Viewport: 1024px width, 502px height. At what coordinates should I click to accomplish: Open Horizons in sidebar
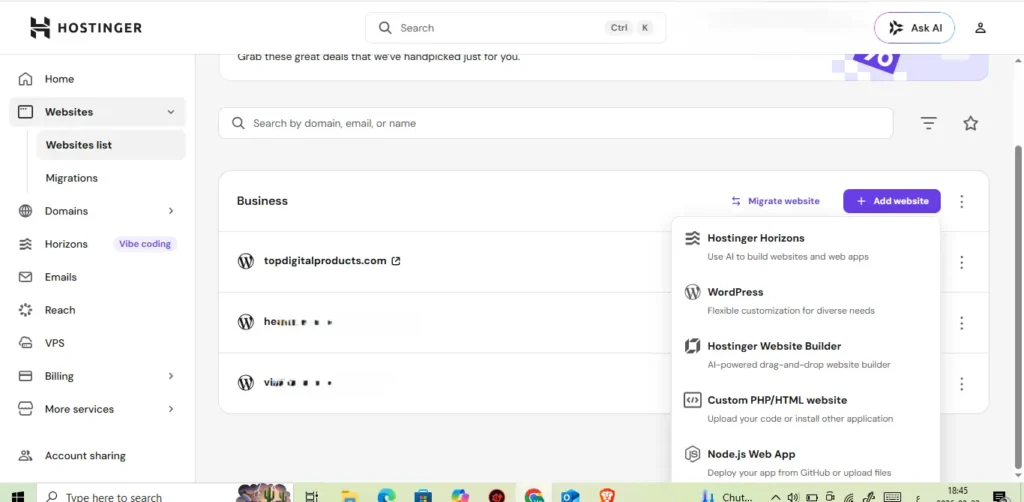coord(66,244)
